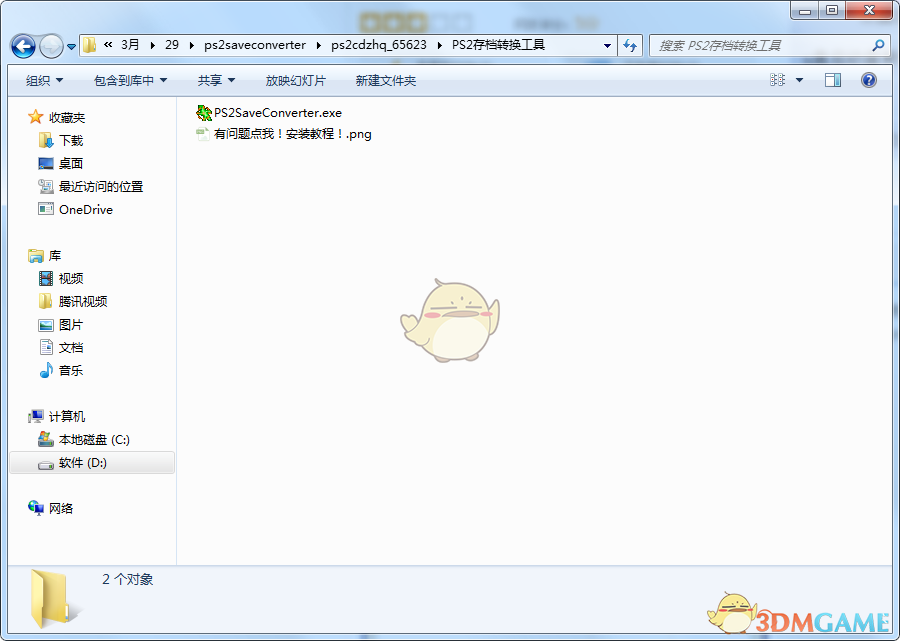Open the 网络 item in the sidebar
Viewport: 900px width, 641px height.
pyautogui.click(x=61, y=508)
